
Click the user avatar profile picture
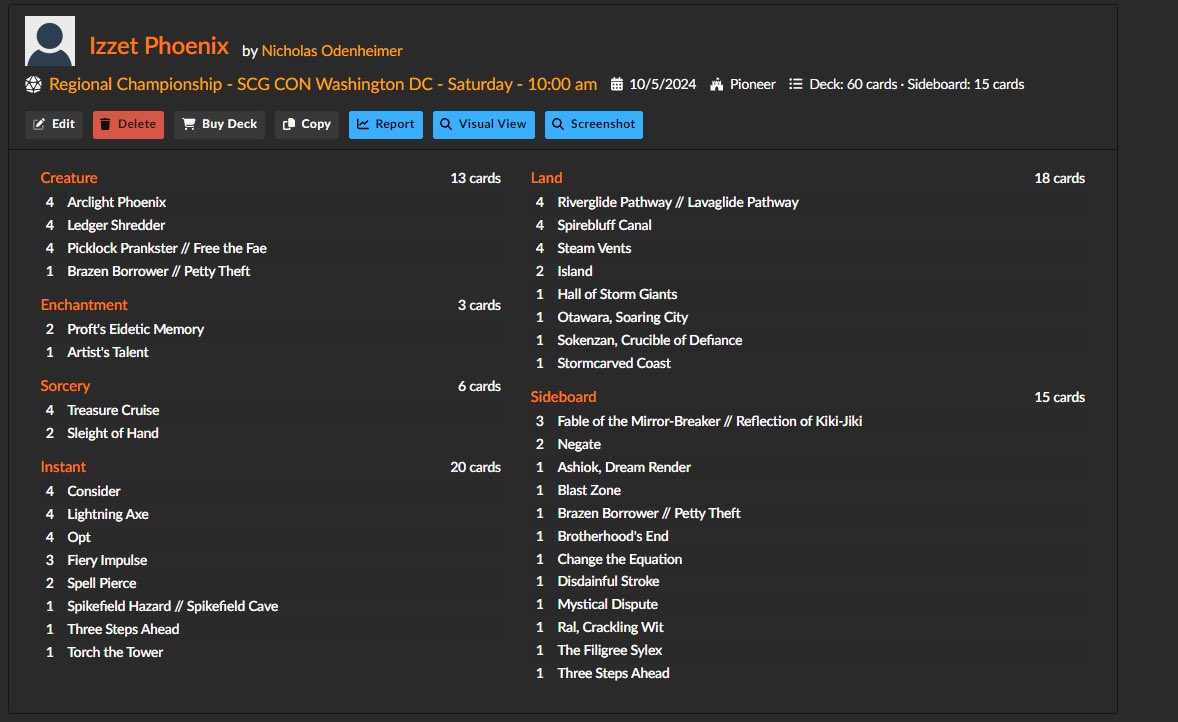[x=50, y=41]
